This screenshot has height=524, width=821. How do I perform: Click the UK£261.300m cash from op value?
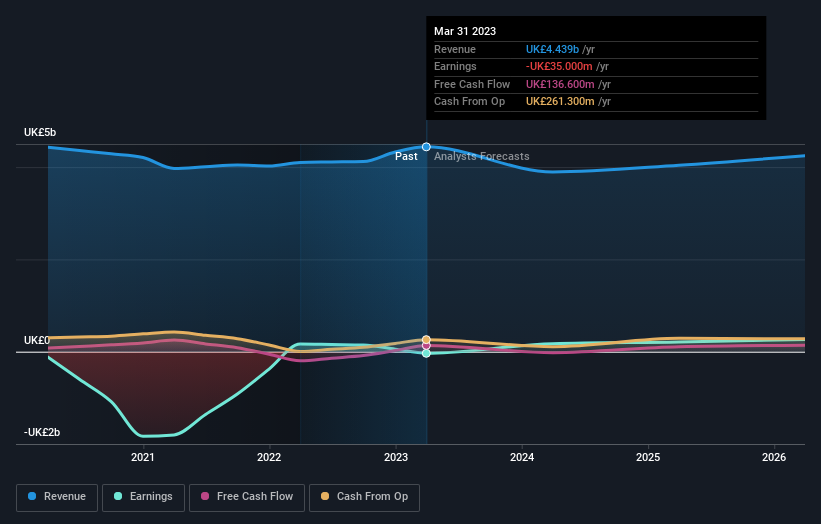[560, 102]
